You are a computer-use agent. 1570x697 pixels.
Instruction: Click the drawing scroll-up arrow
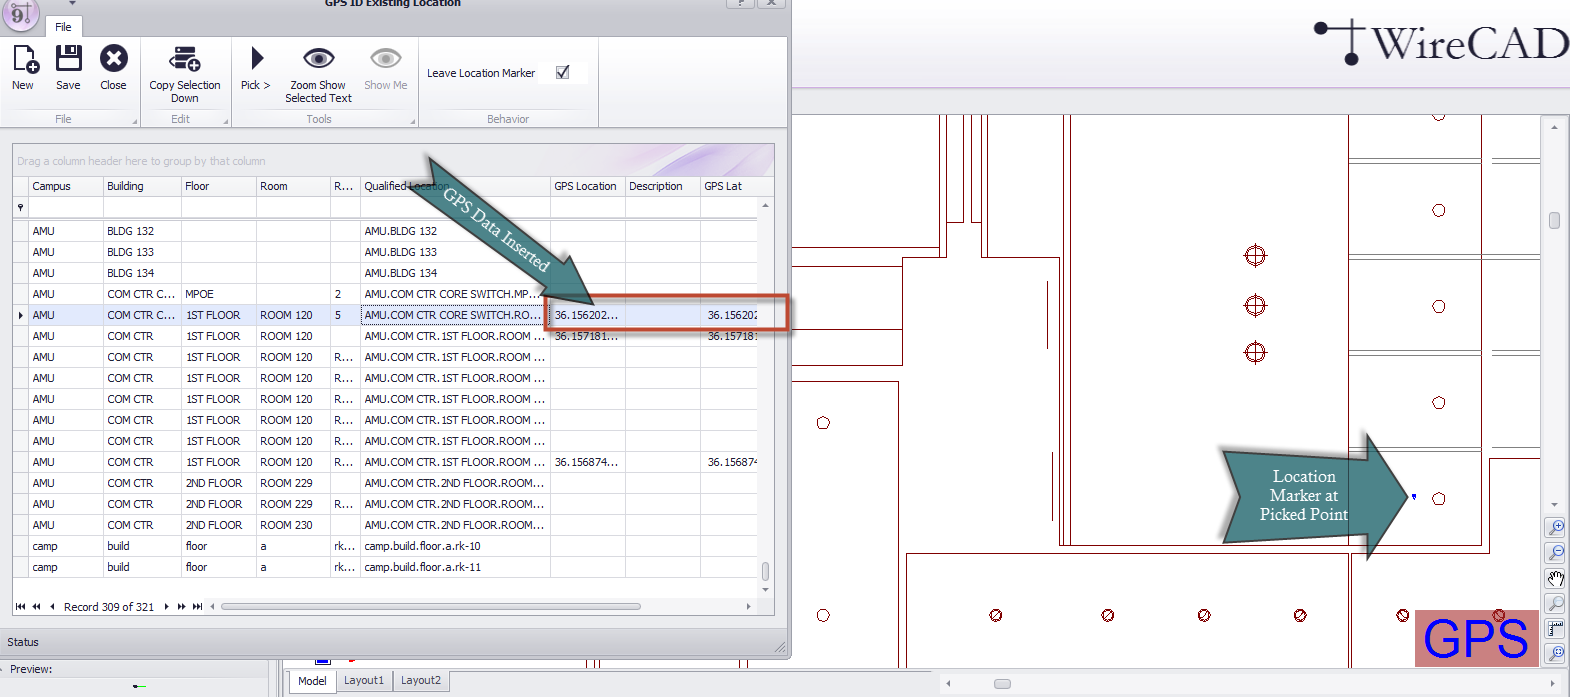click(1554, 128)
